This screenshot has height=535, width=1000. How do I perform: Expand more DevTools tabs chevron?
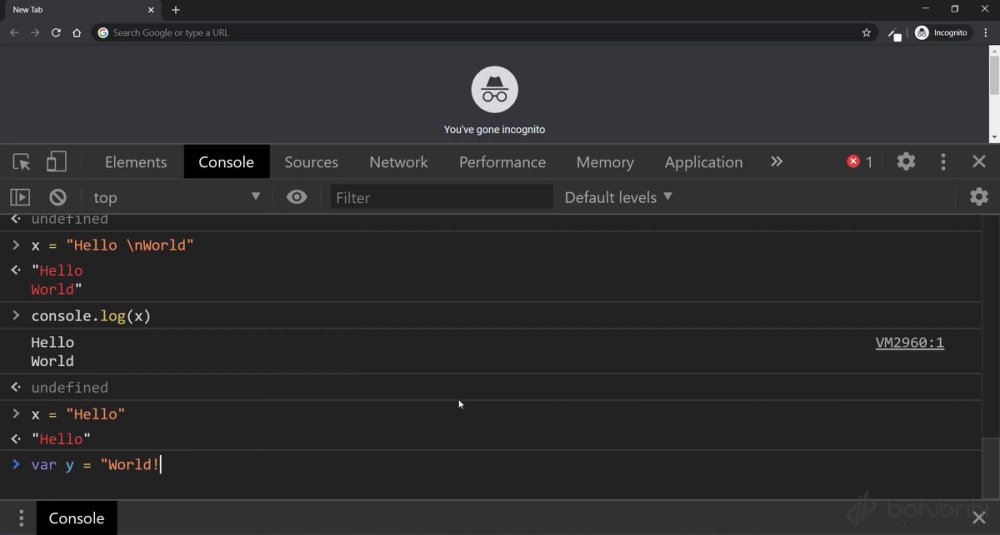[776, 162]
